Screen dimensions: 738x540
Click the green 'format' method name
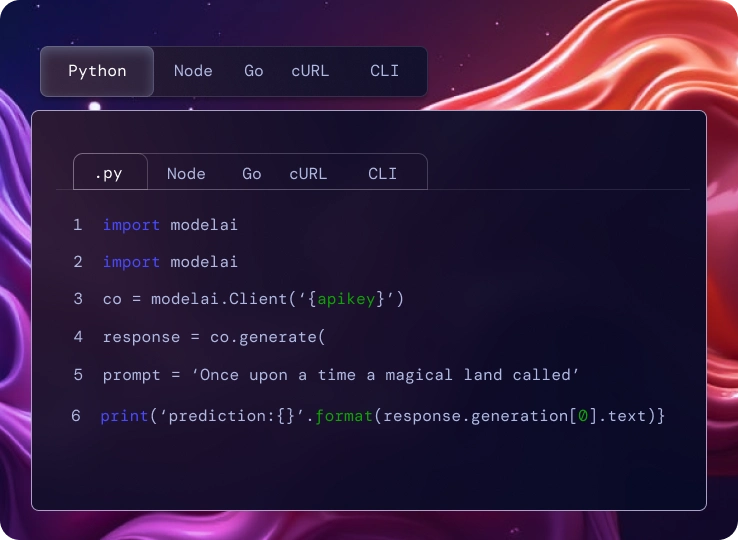tap(344, 416)
